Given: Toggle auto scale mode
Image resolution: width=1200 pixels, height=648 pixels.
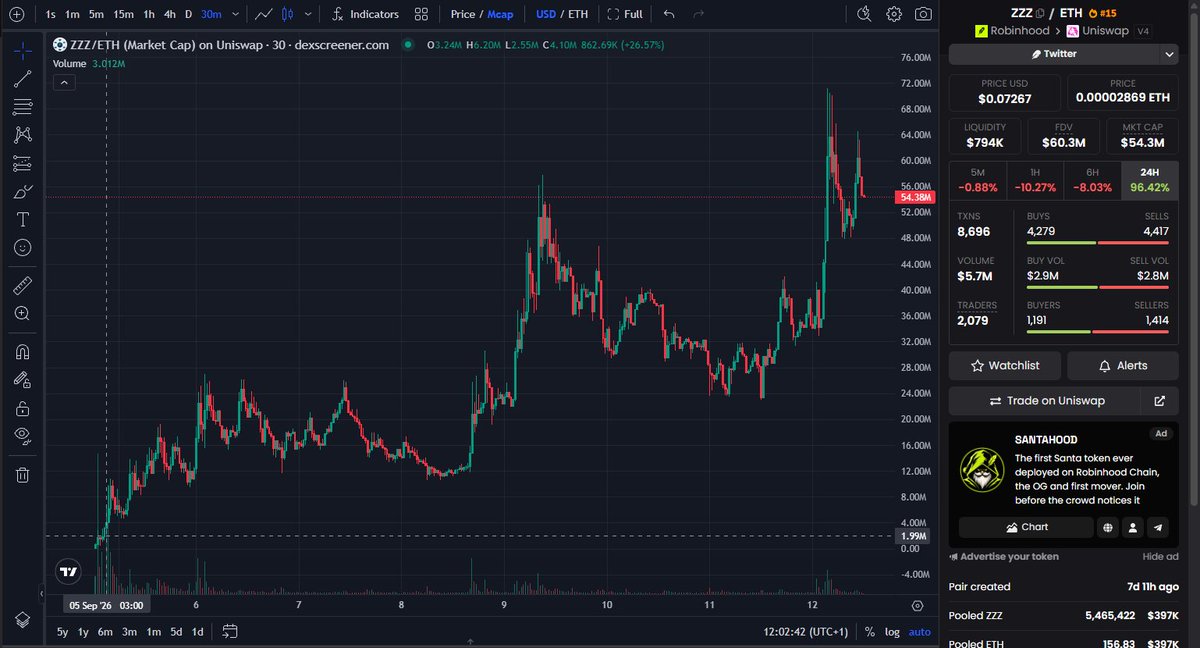Looking at the screenshot, I should 920,632.
